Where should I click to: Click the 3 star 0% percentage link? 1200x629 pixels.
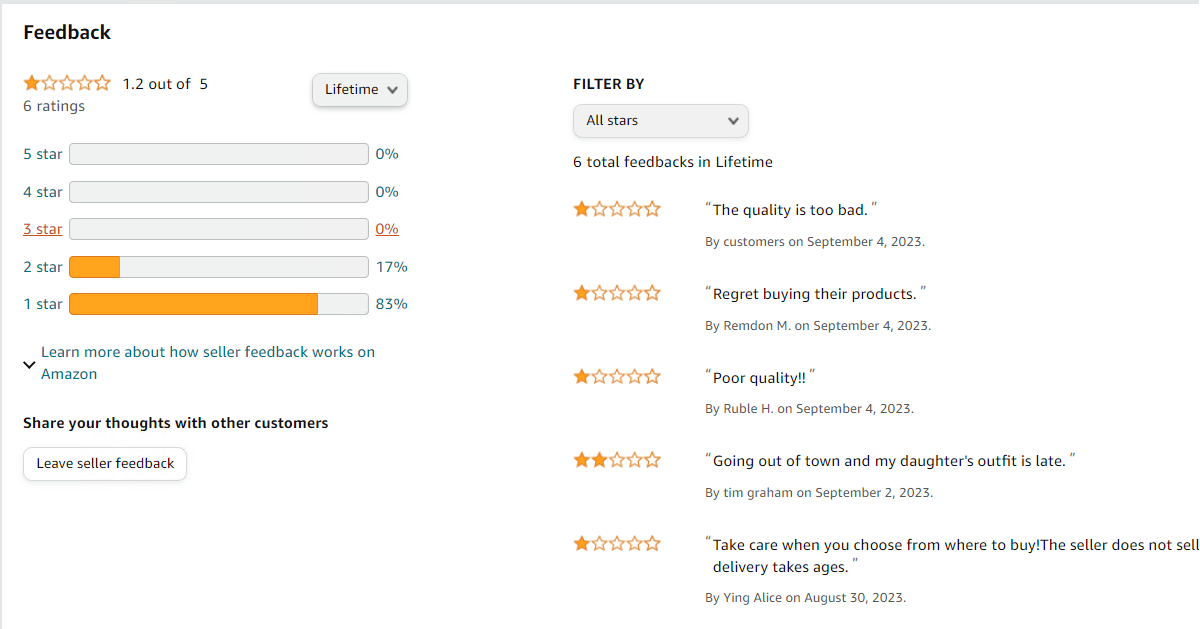pos(387,229)
